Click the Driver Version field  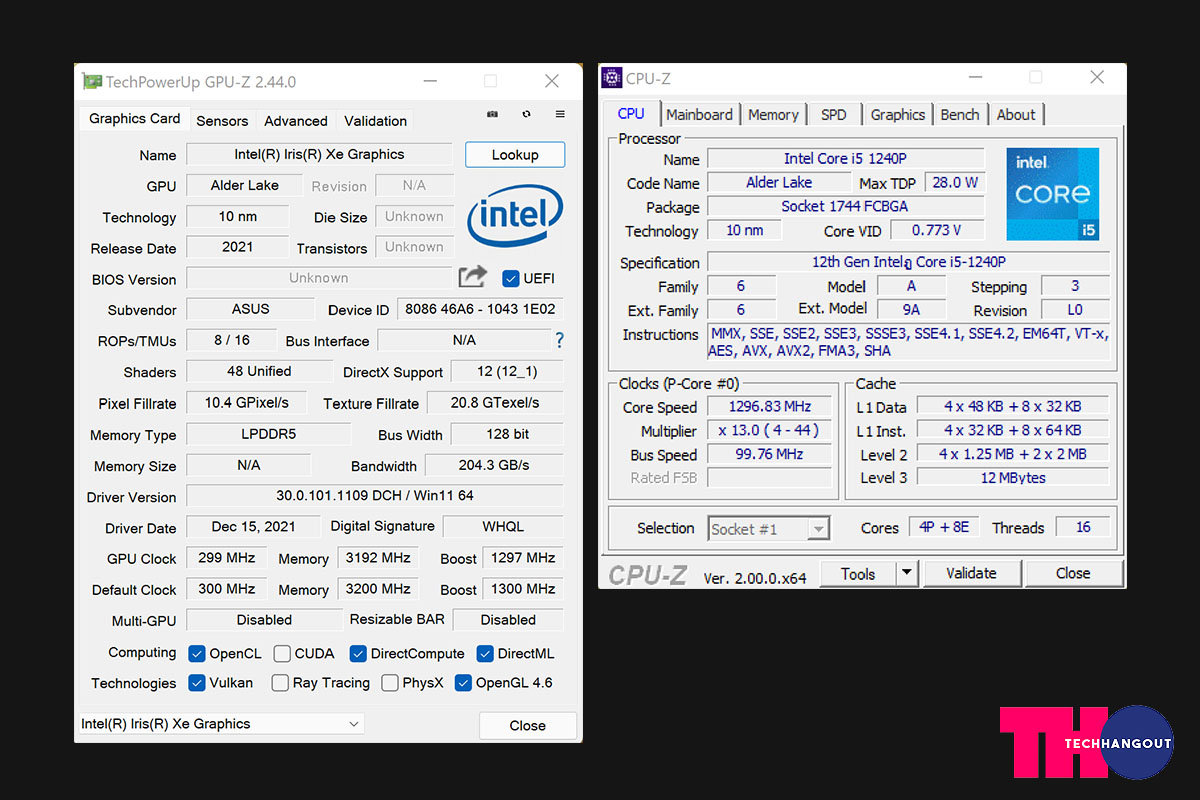point(375,496)
